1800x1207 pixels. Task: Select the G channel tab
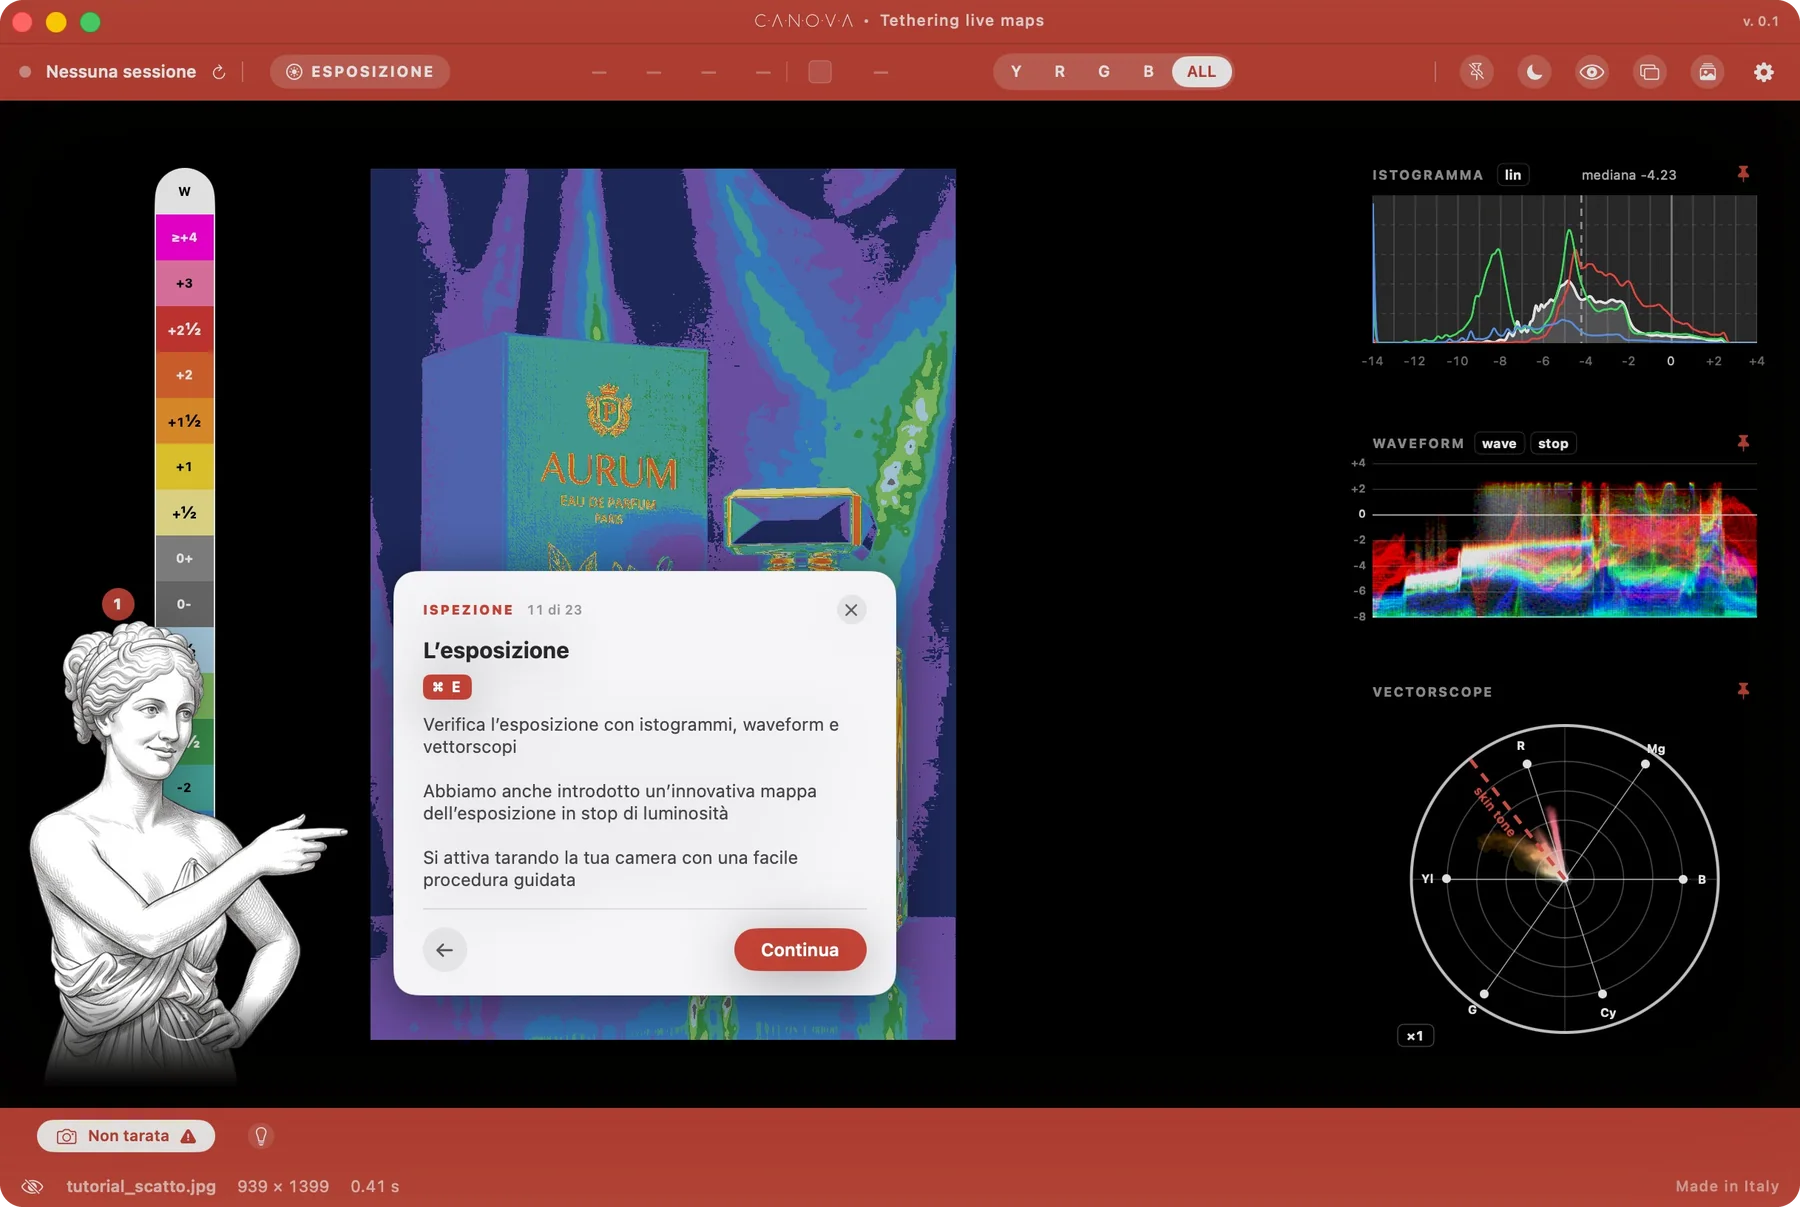[x=1104, y=72]
